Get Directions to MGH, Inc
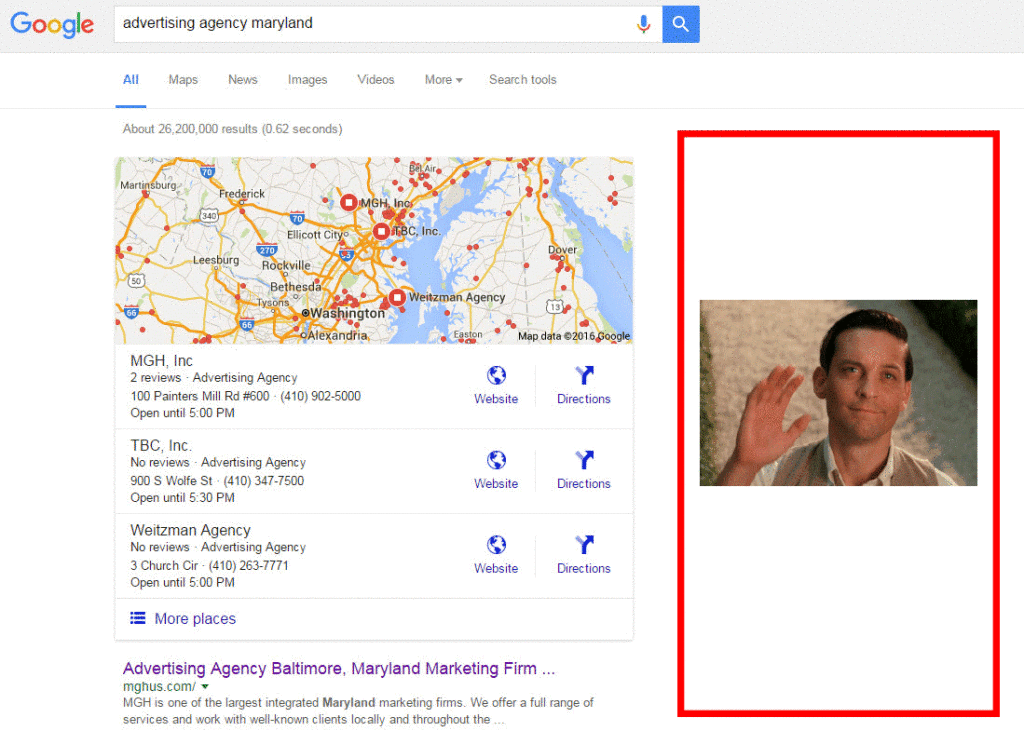Screen dimensions: 1024x731 pyautogui.click(x=584, y=376)
